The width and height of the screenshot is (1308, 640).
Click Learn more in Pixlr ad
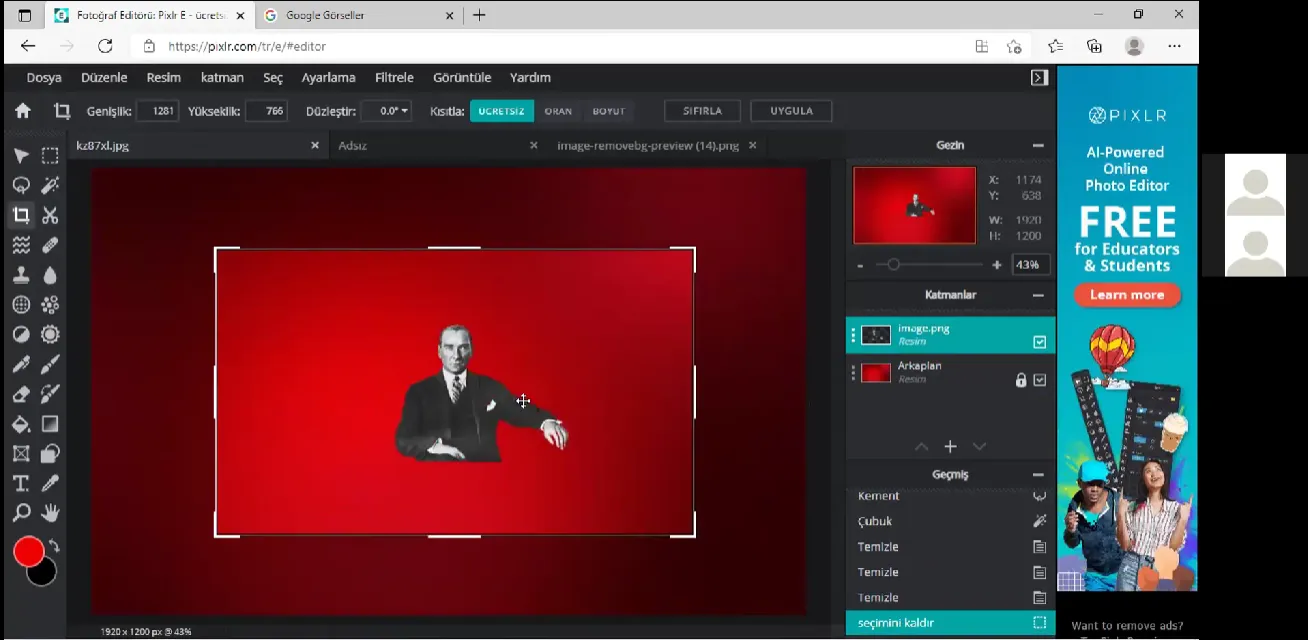[x=1127, y=295]
